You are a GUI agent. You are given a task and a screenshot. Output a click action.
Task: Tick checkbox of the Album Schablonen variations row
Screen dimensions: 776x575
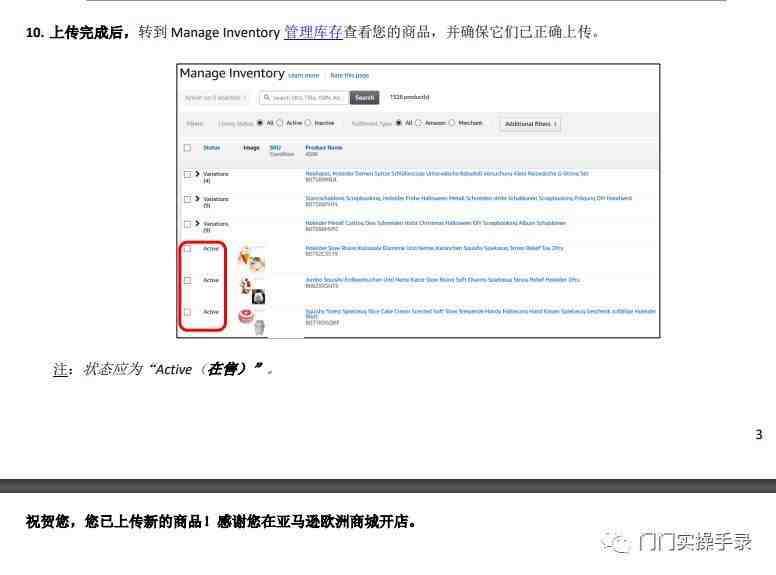187,224
